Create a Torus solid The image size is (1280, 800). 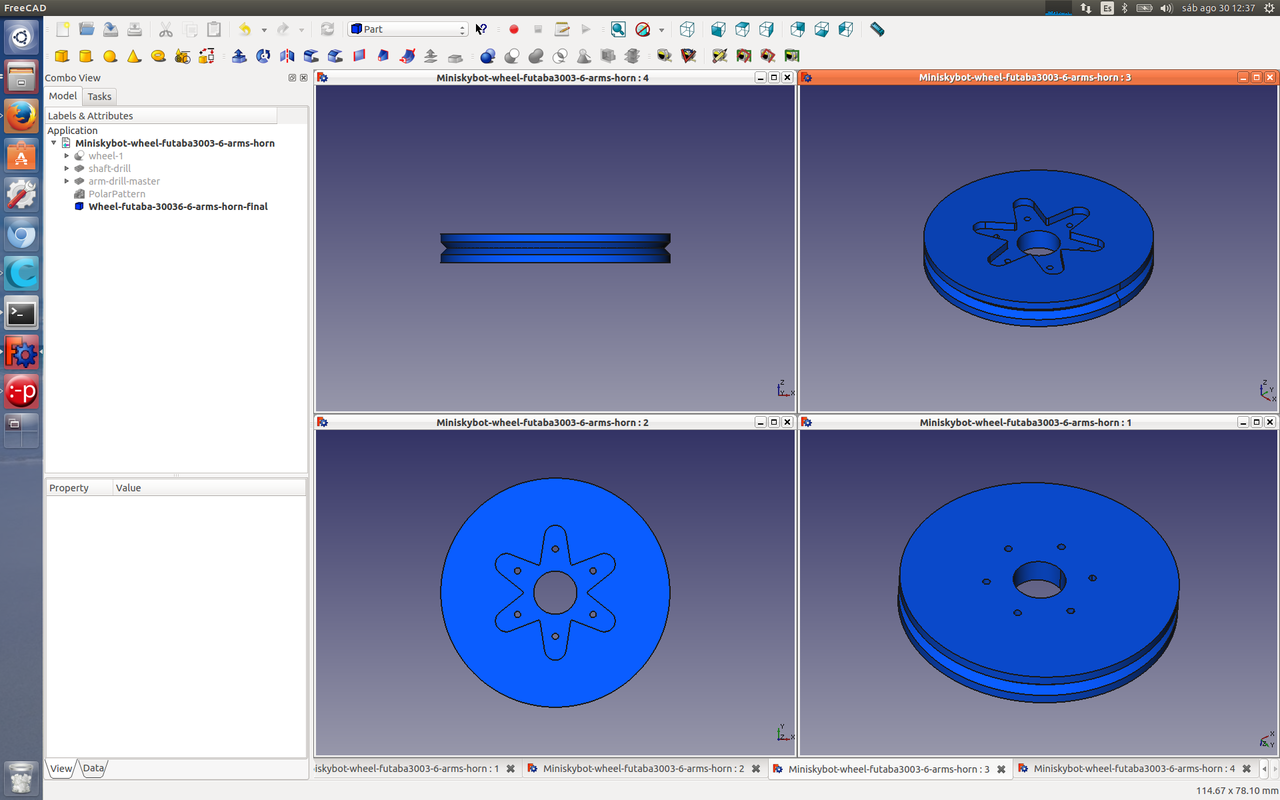click(158, 56)
